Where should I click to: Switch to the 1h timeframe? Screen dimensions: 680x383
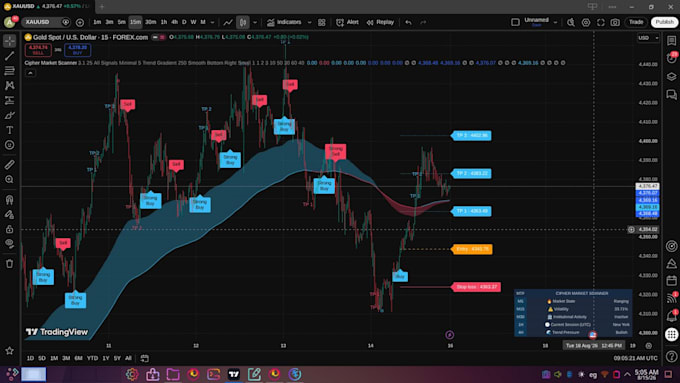coord(163,22)
